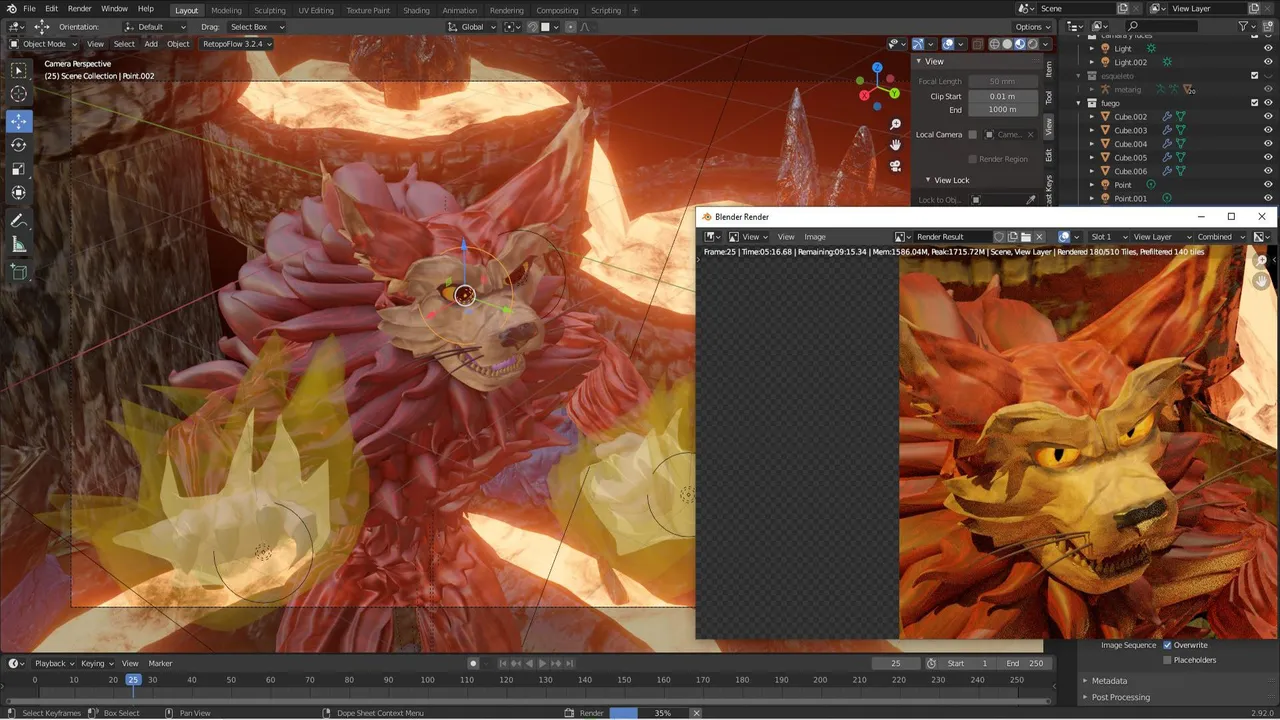This screenshot has height=720, width=1280.
Task: Uncheck fuego collection exclude checkbox
Action: point(1255,103)
